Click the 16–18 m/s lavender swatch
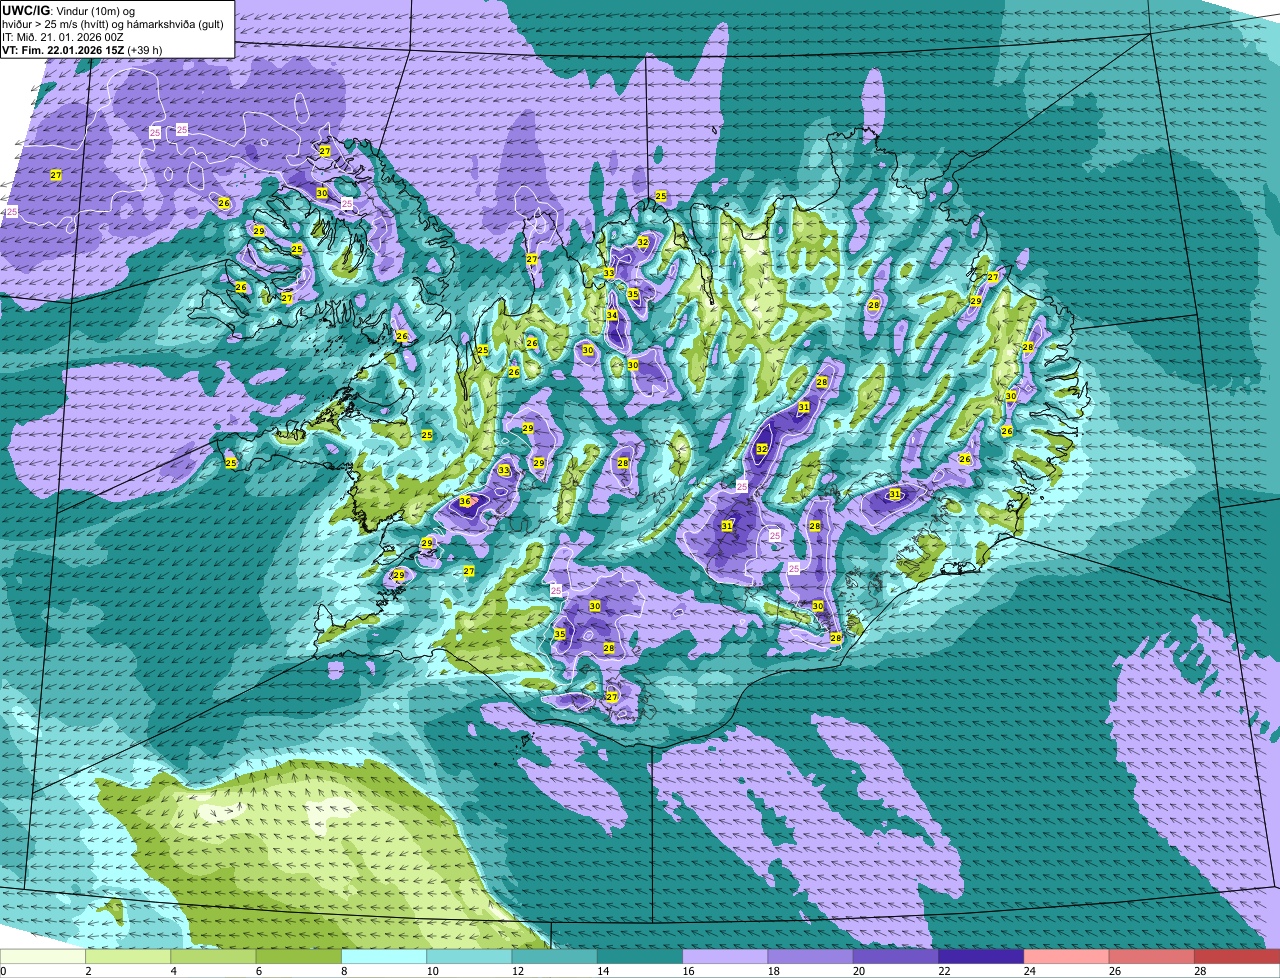The width and height of the screenshot is (1280, 978). [725, 956]
